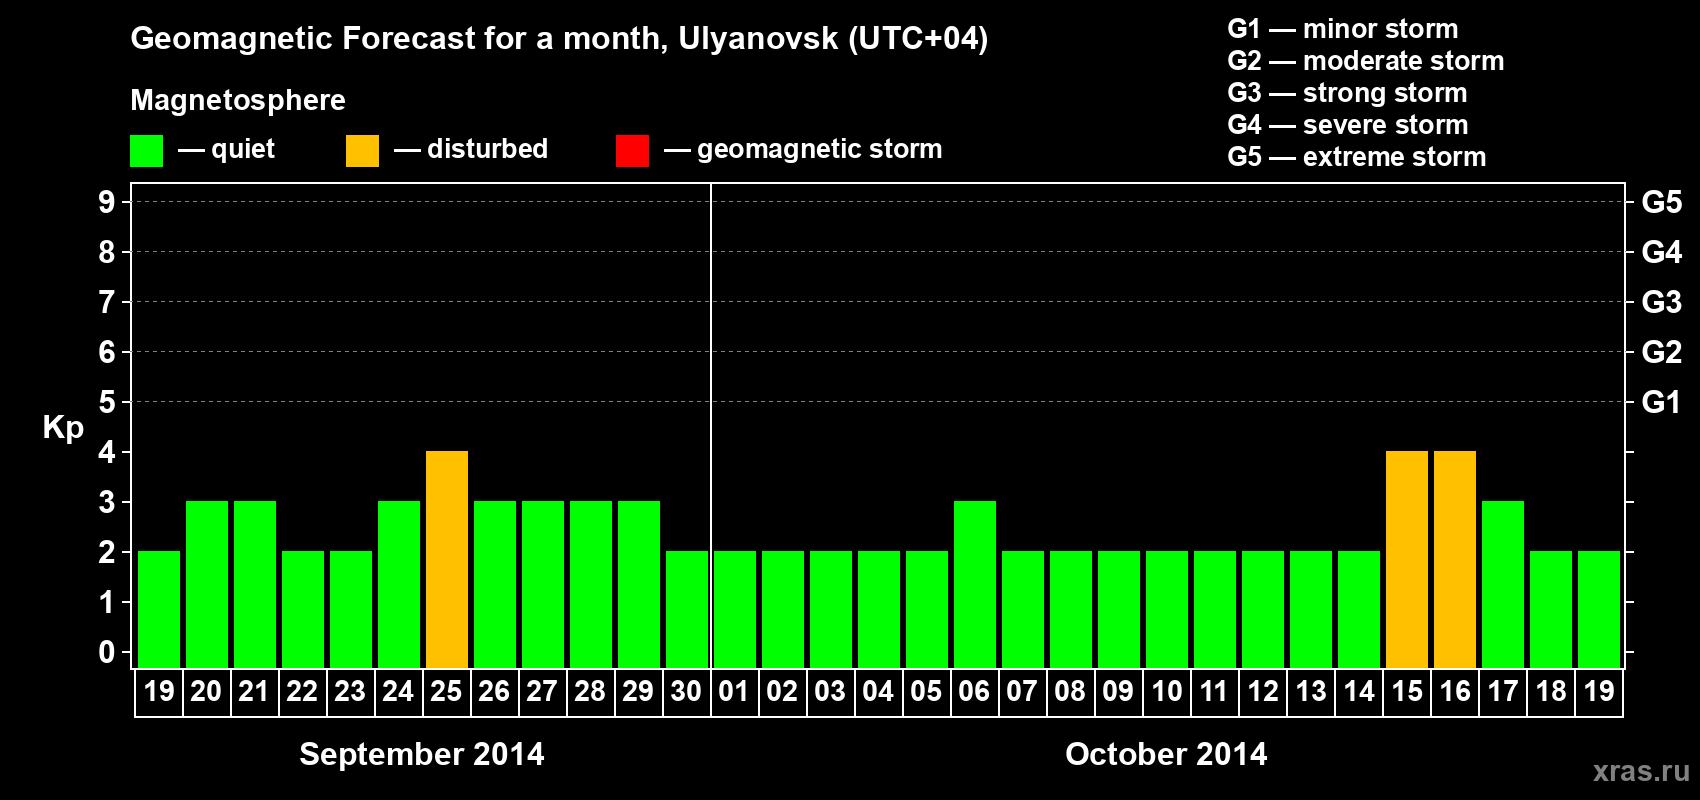1700x800 pixels.
Task: Click 'G2 — moderate storm' legend entry
Action: pos(1365,61)
